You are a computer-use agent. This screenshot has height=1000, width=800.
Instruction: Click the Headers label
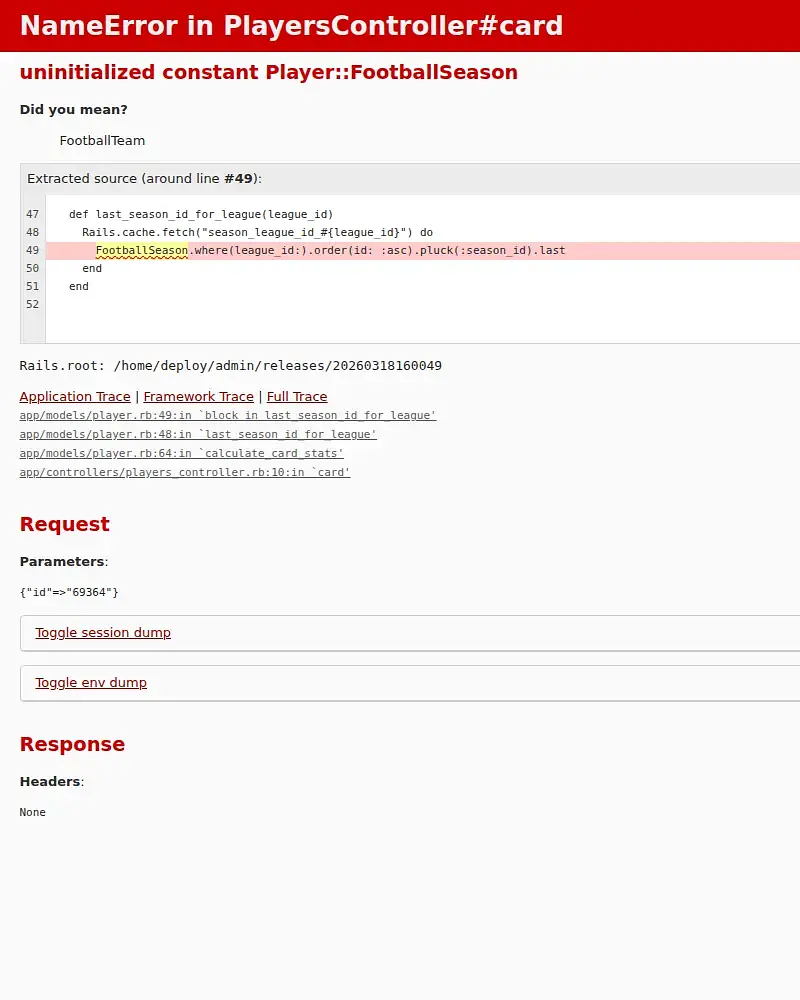click(50, 781)
